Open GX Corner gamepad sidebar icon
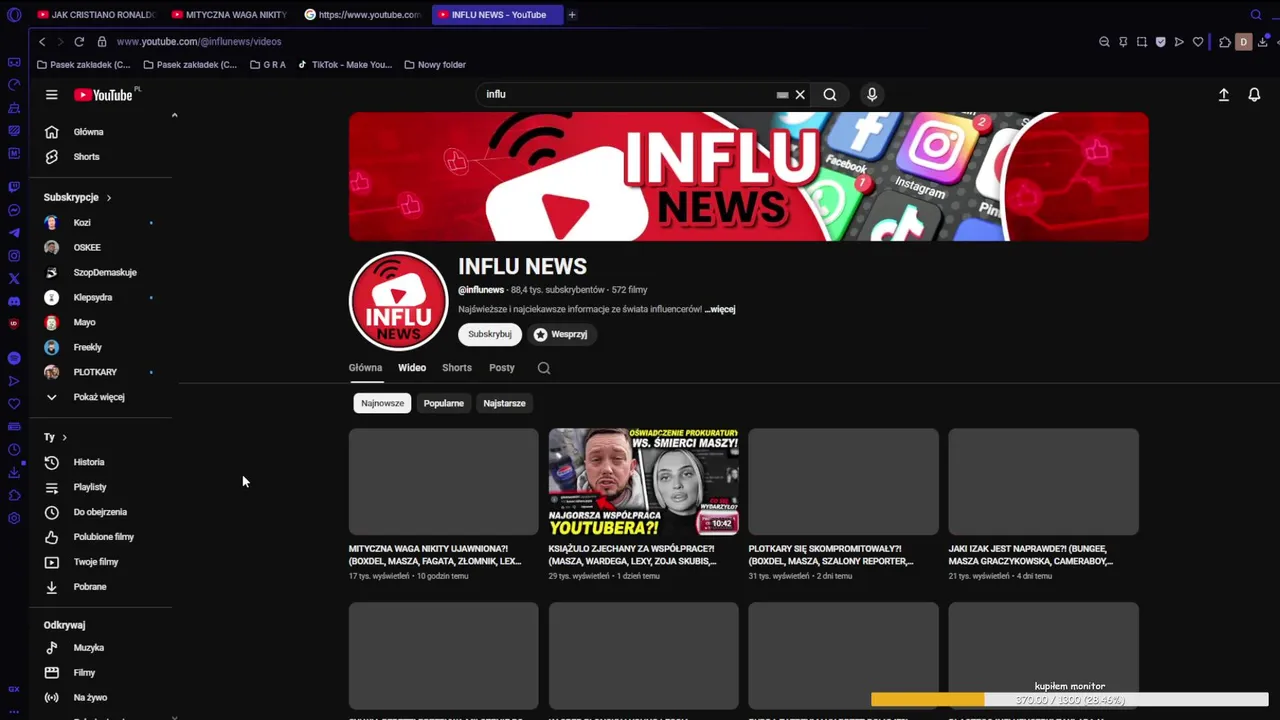 point(14,62)
